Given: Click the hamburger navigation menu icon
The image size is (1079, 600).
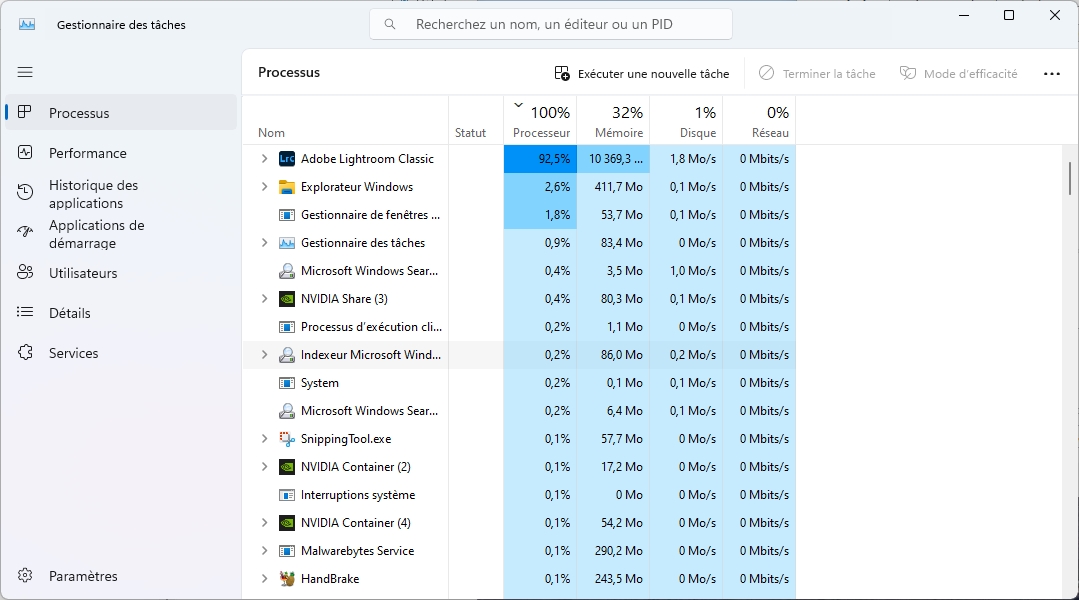Looking at the screenshot, I should point(25,72).
